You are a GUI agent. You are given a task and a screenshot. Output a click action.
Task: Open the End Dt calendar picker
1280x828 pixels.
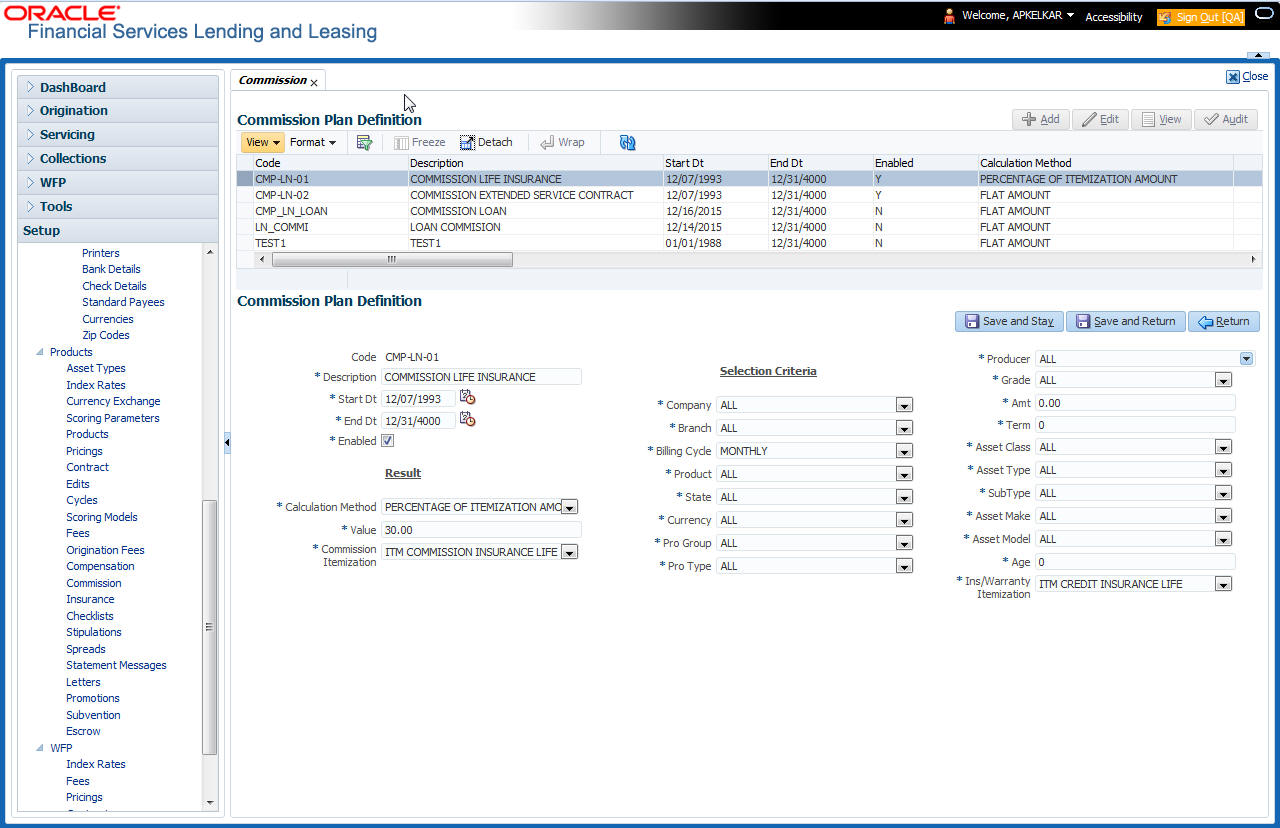(x=467, y=419)
